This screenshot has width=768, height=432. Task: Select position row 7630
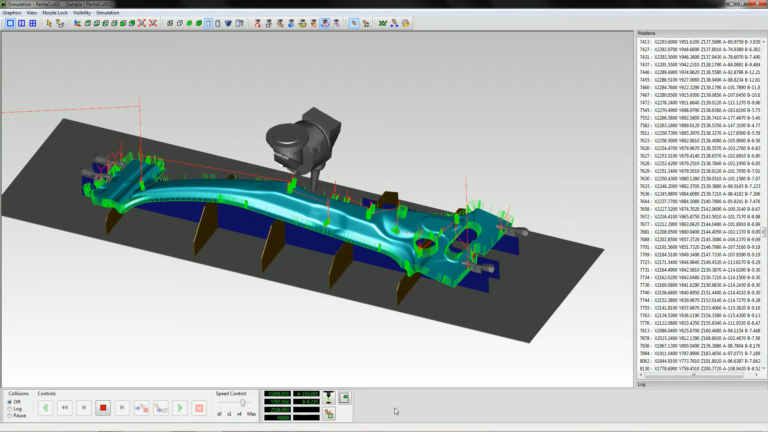pos(699,179)
